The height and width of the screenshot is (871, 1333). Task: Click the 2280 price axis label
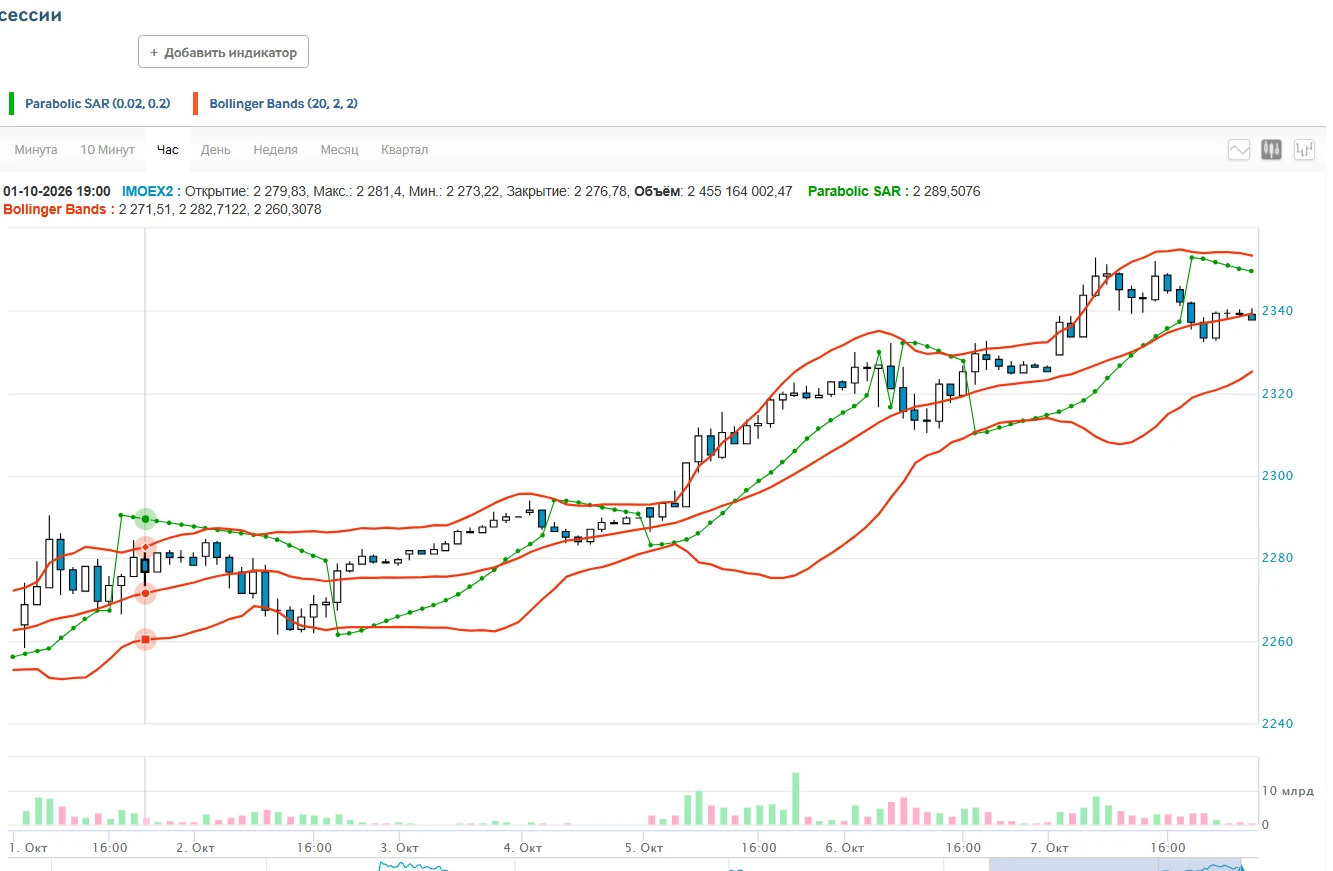click(1279, 559)
